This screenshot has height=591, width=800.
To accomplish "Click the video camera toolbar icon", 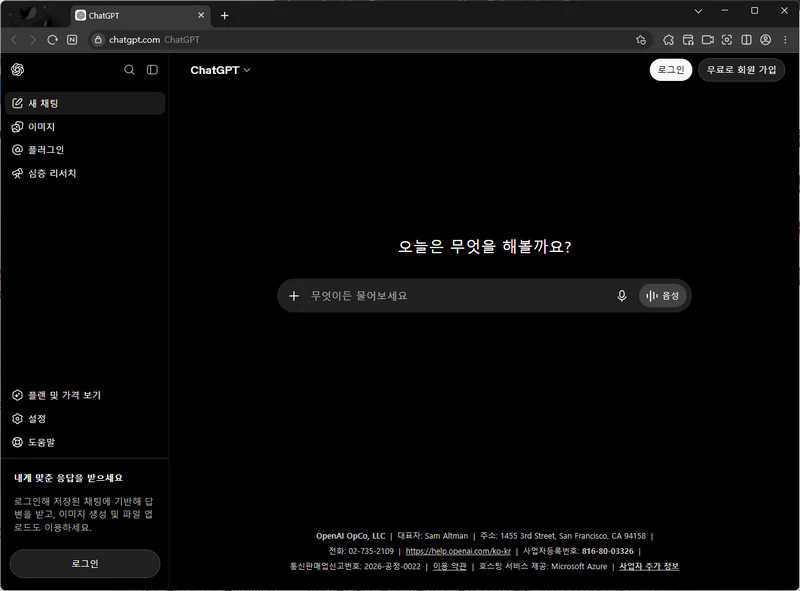I will coord(708,40).
